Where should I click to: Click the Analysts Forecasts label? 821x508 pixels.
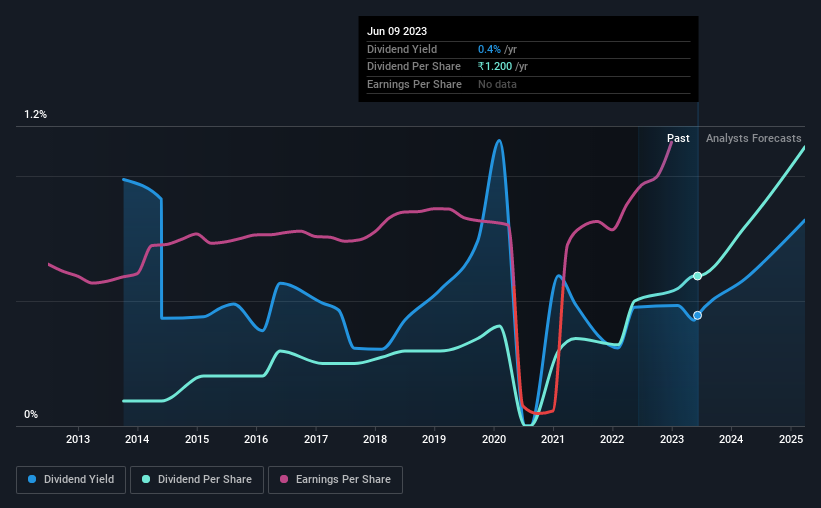click(753, 138)
